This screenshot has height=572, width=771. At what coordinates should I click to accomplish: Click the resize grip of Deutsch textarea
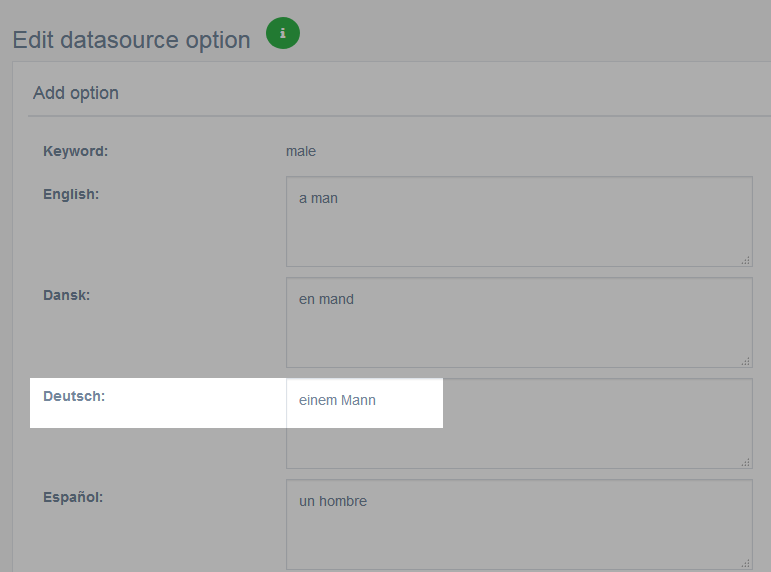point(745,462)
